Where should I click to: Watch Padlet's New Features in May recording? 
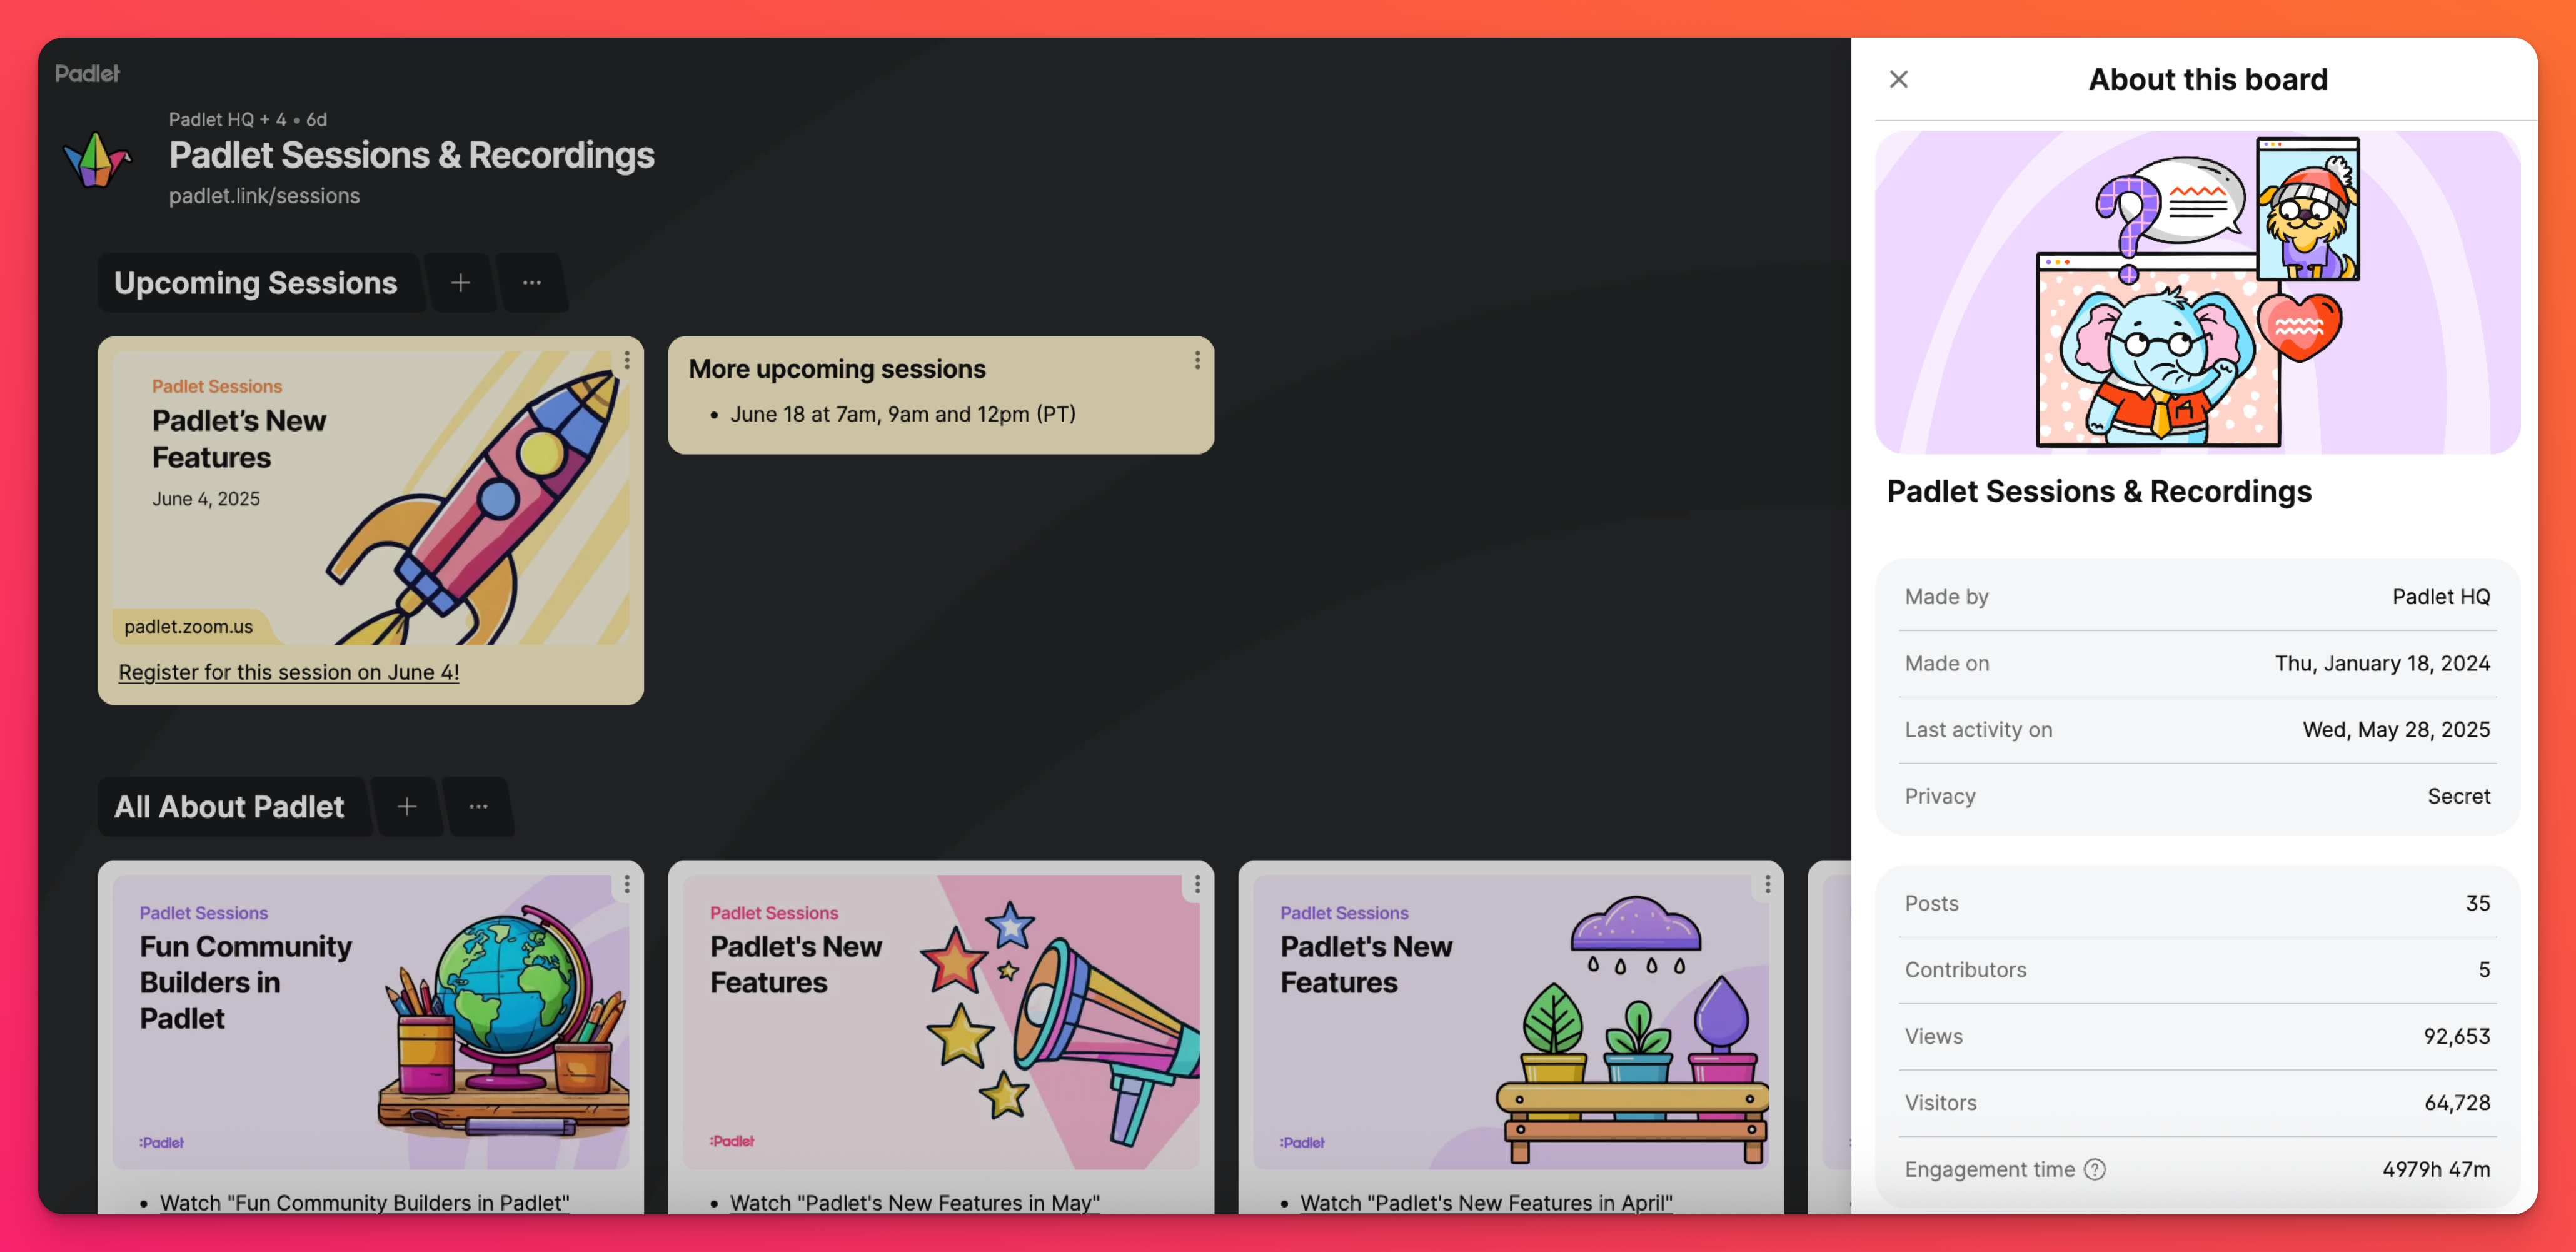(914, 1202)
